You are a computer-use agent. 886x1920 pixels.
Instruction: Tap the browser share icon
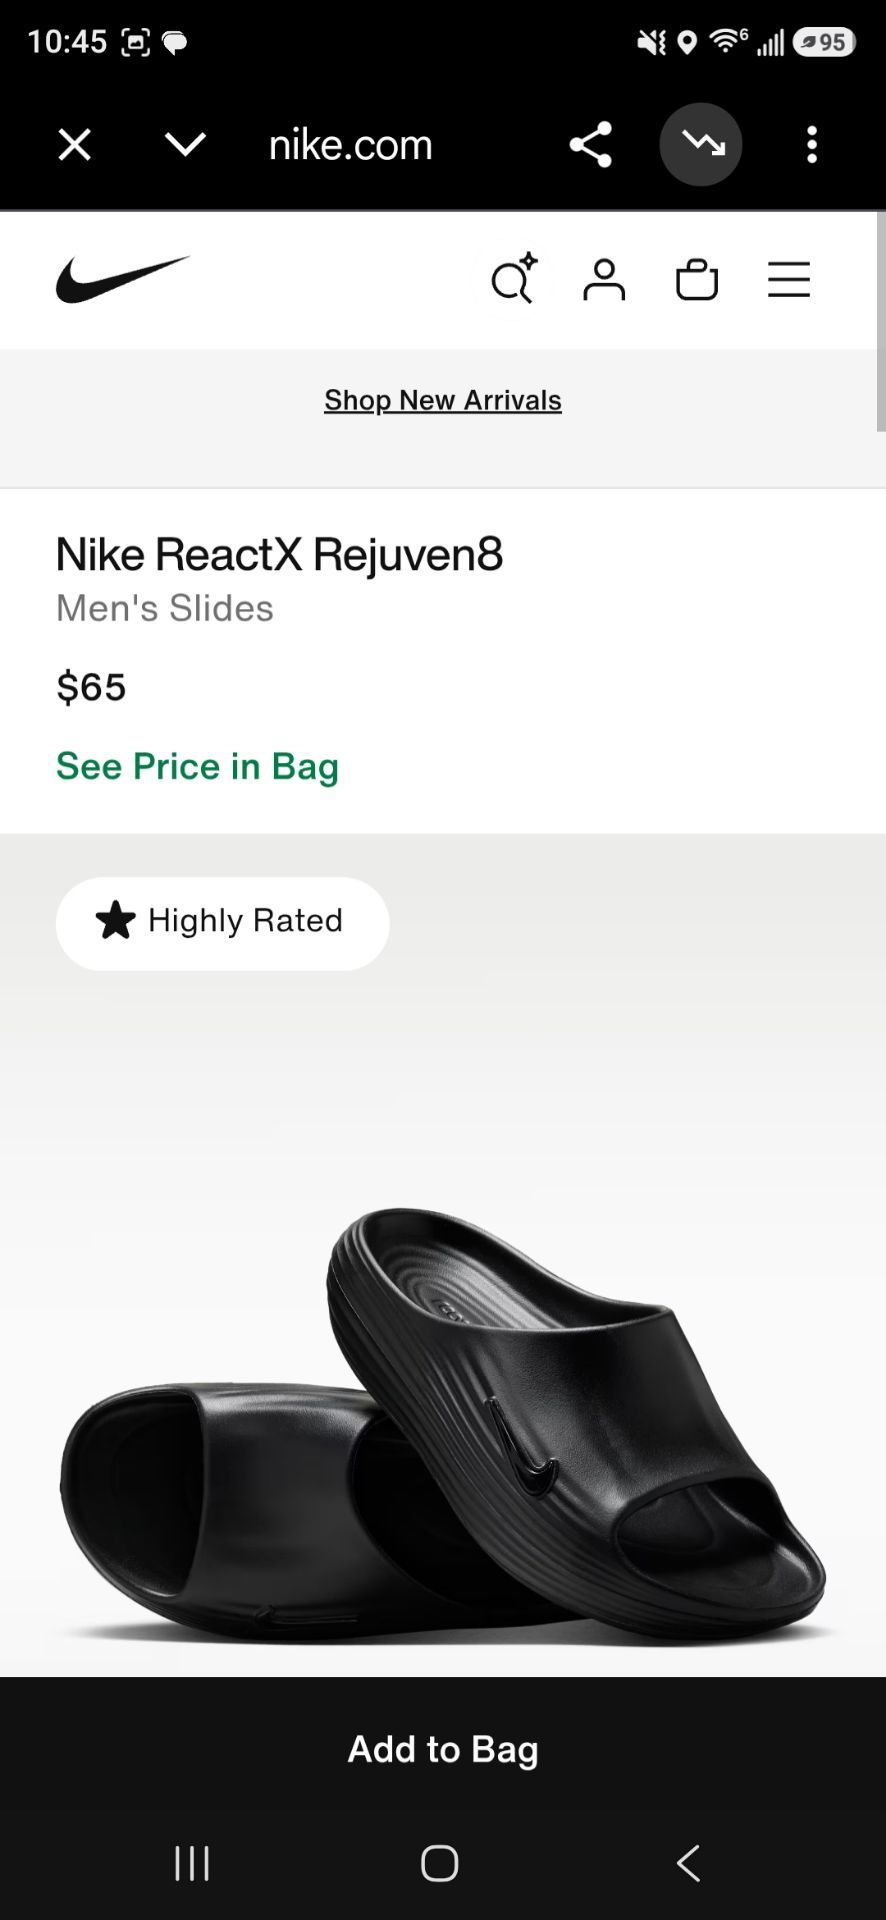590,145
